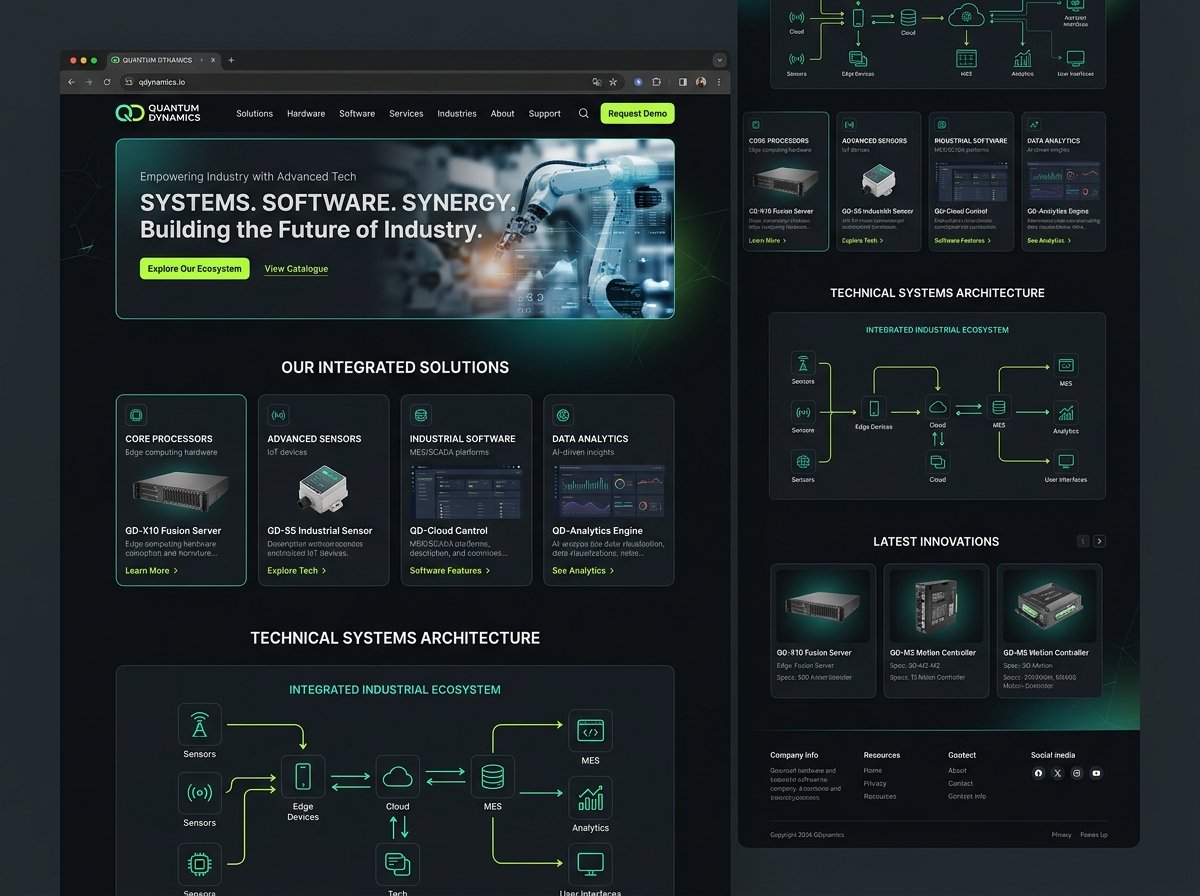Open GD-X10 Fusion Server thumbnail in Latest Innovations
1200x896 pixels.
(823, 606)
